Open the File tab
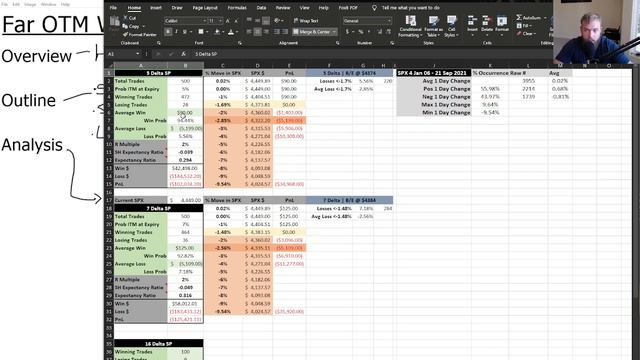Image resolution: width=640 pixels, height=360 pixels. tap(113, 8)
